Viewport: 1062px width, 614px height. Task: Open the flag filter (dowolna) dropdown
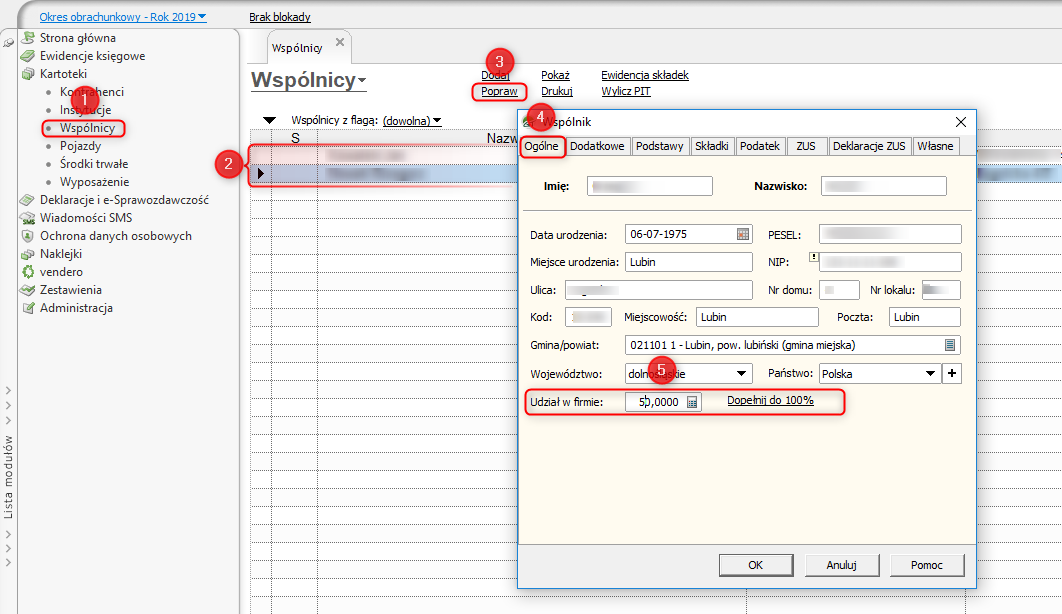[x=412, y=121]
